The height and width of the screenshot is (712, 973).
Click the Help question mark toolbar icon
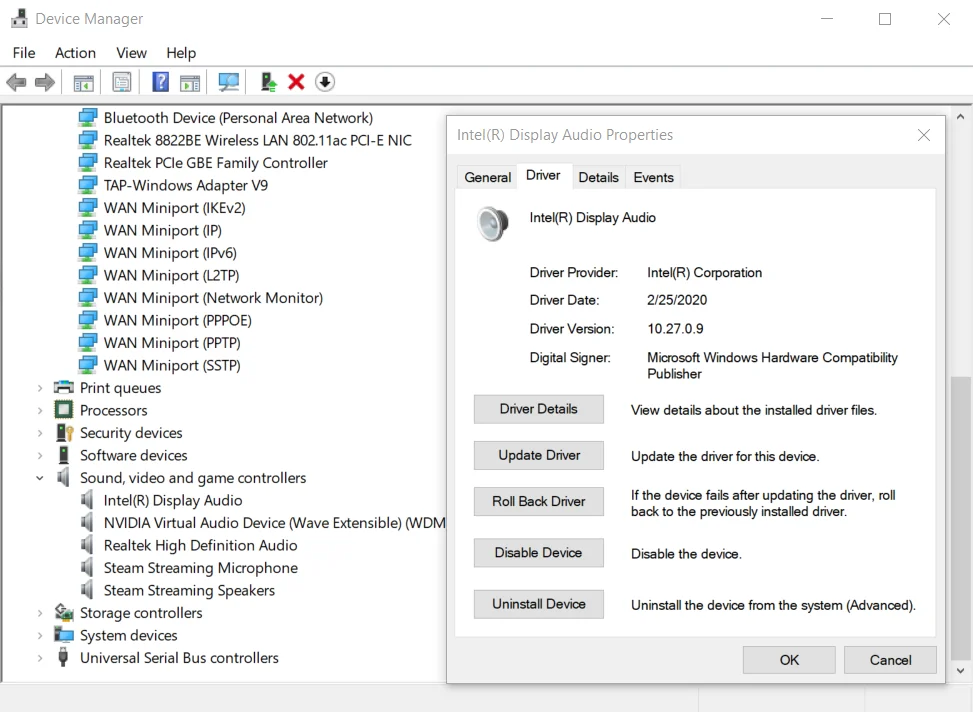click(160, 82)
